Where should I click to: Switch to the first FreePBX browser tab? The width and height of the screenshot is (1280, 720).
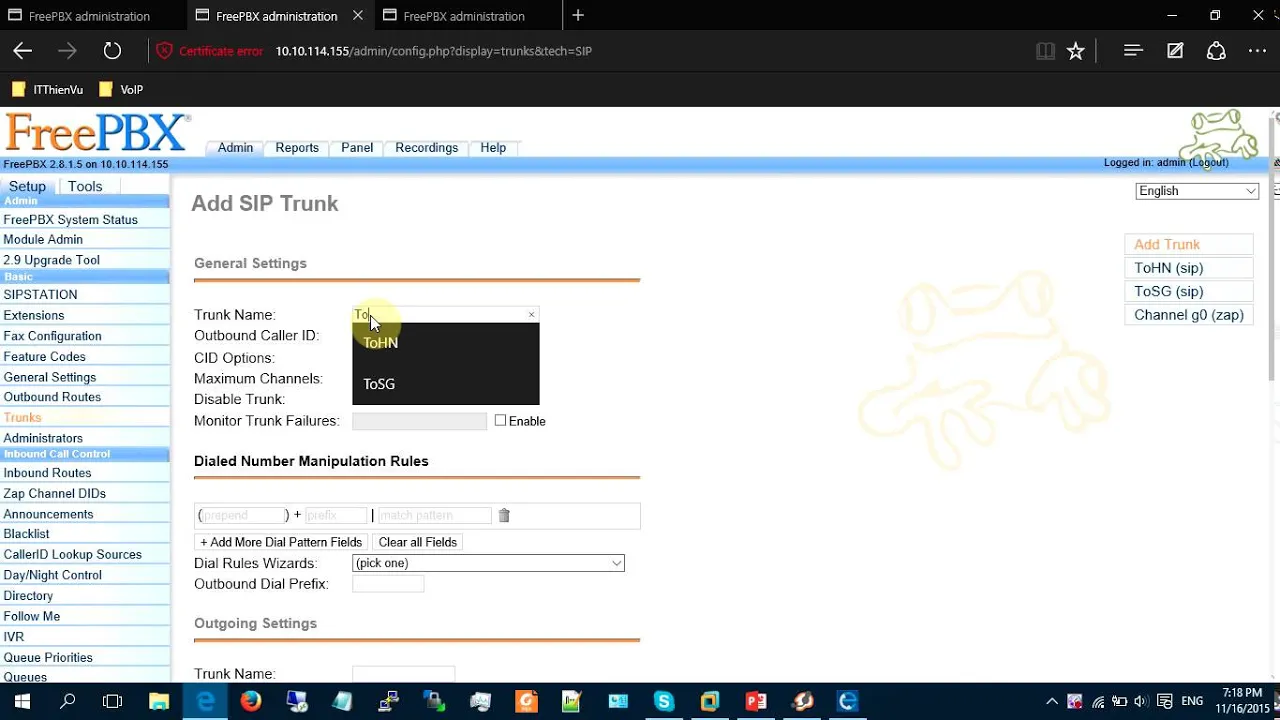pyautogui.click(x=90, y=16)
